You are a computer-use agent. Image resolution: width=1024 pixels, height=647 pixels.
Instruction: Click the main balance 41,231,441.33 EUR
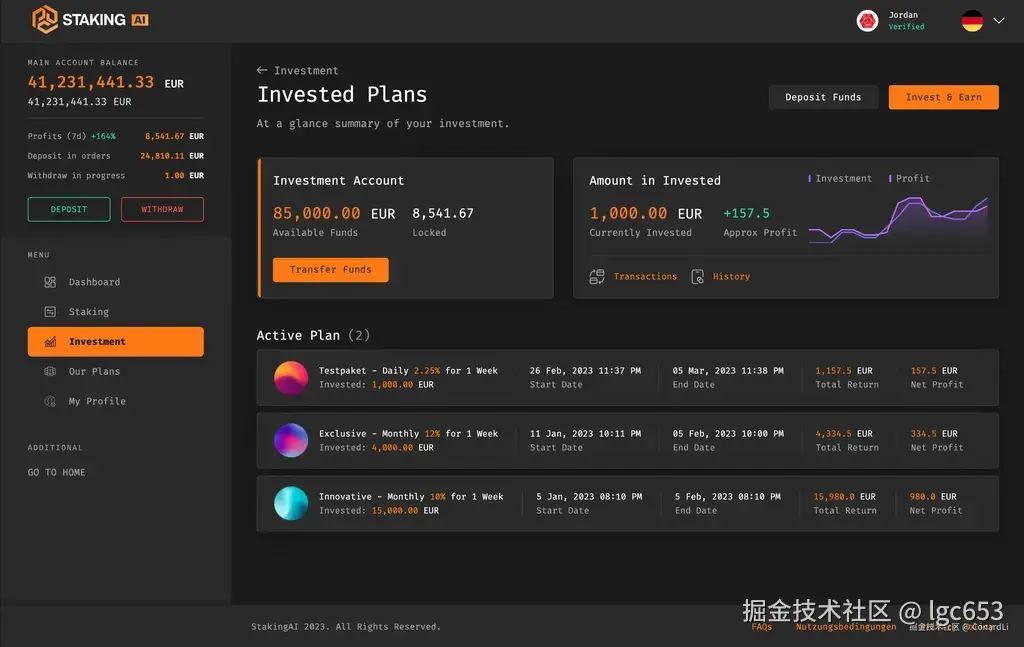click(x=105, y=82)
